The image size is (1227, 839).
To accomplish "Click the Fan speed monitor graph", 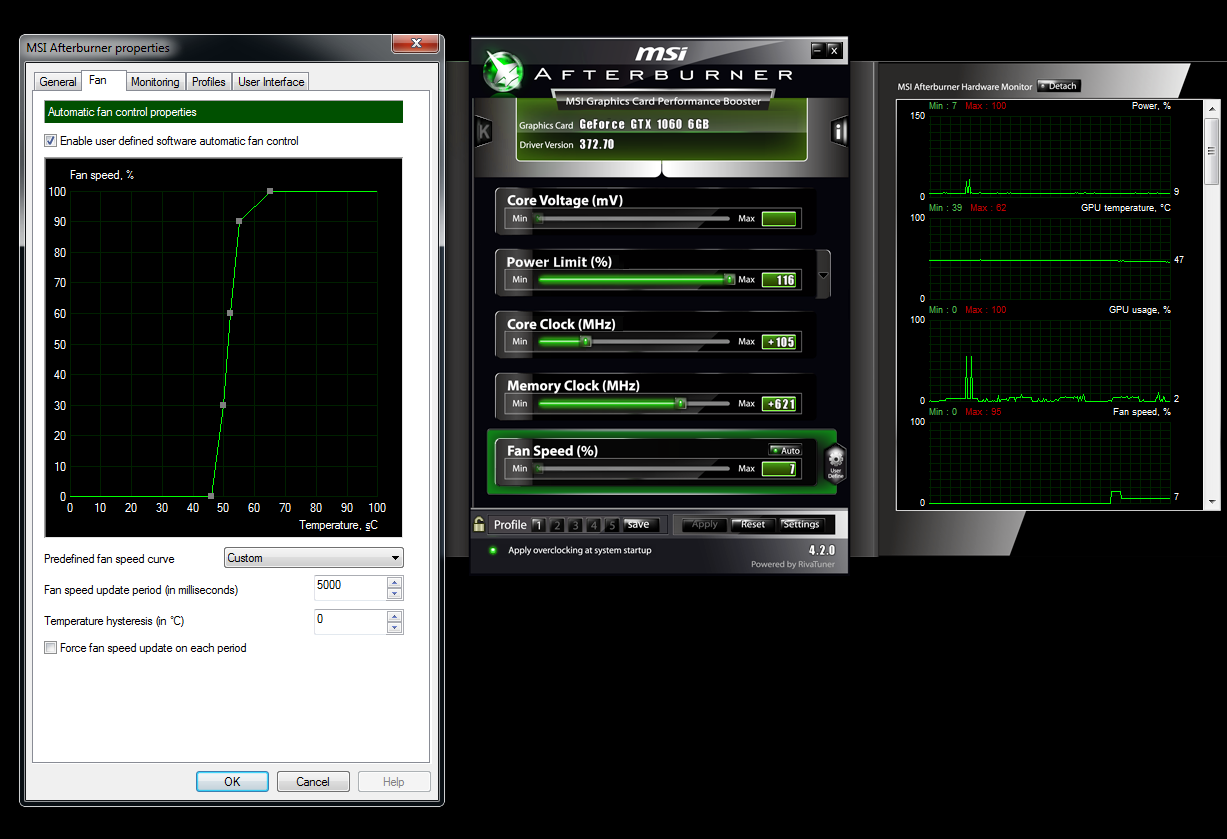I will click(x=1049, y=462).
